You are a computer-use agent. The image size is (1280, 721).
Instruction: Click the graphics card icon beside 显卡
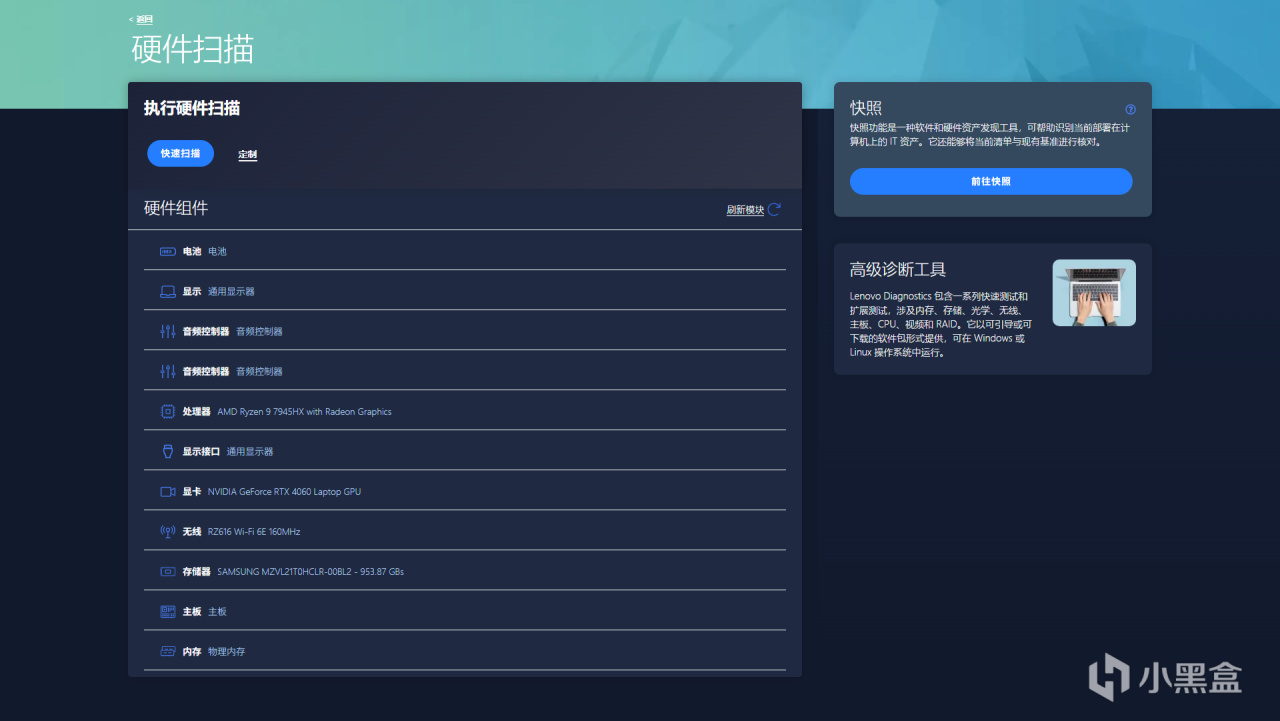tap(168, 491)
